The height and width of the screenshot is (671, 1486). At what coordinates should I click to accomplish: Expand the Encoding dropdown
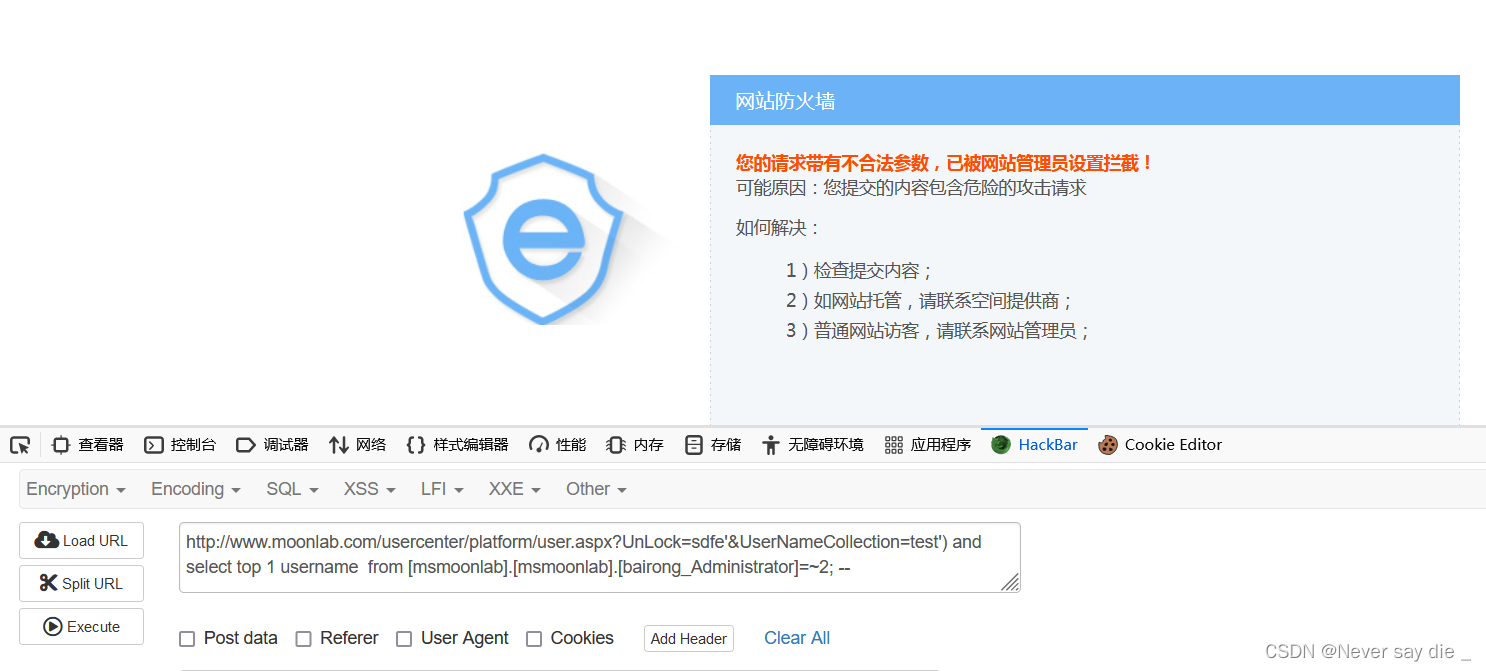point(196,489)
